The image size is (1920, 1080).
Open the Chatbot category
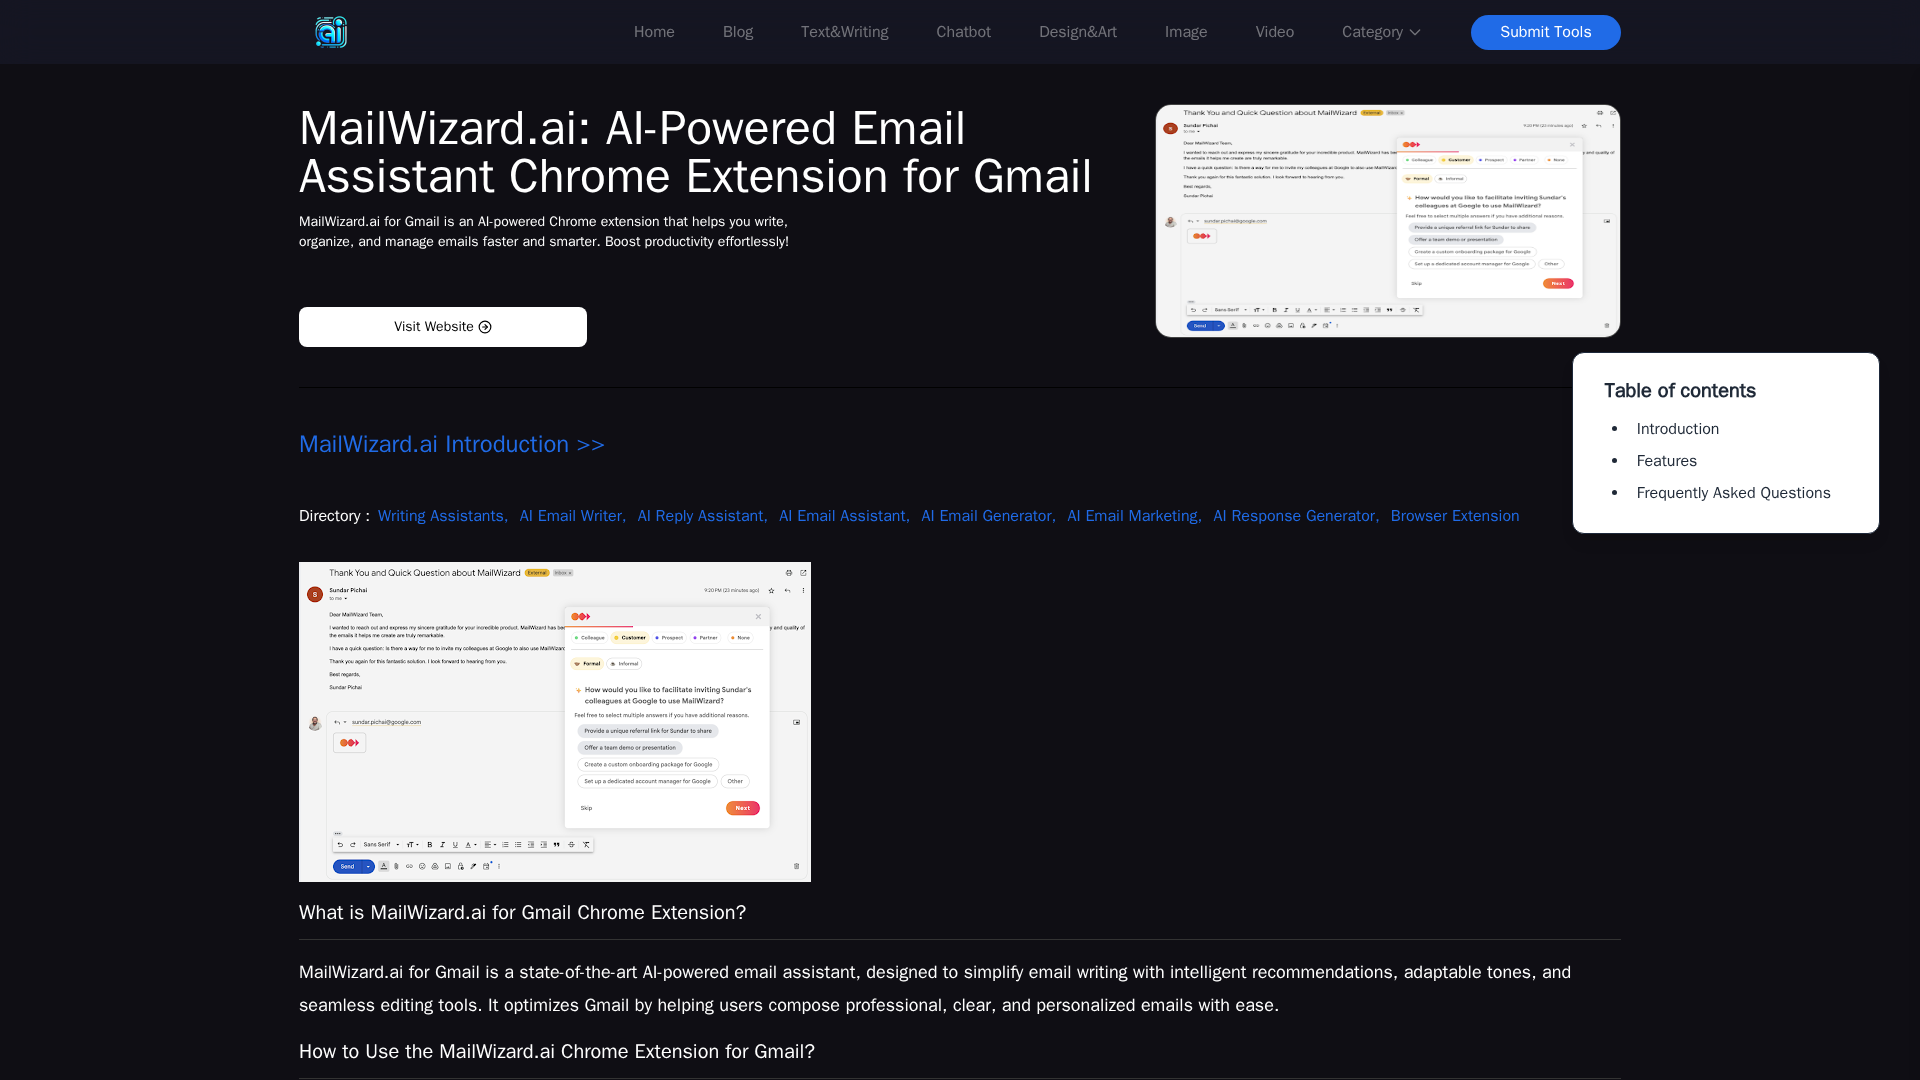click(963, 32)
